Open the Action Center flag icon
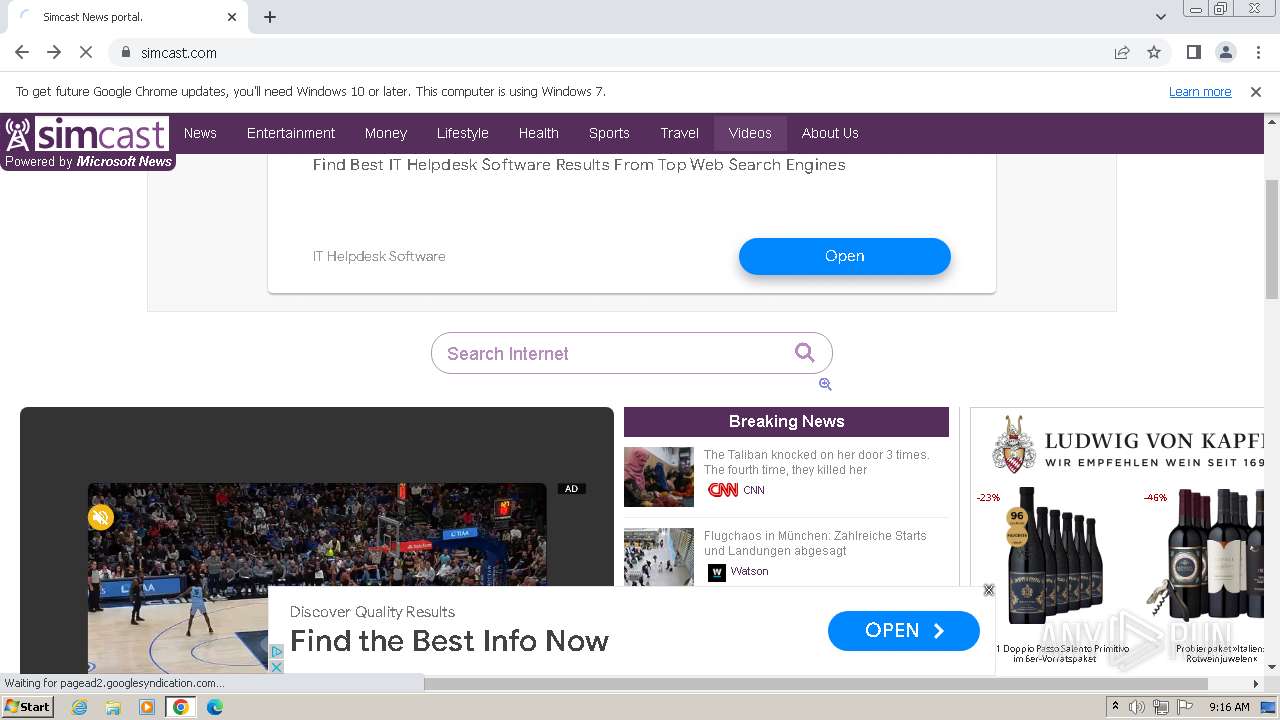Image resolution: width=1280 pixels, height=720 pixels. [x=1185, y=707]
